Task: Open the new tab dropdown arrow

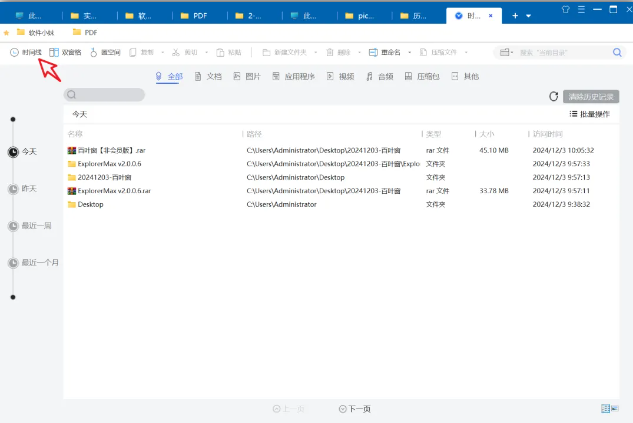Action: tap(528, 16)
